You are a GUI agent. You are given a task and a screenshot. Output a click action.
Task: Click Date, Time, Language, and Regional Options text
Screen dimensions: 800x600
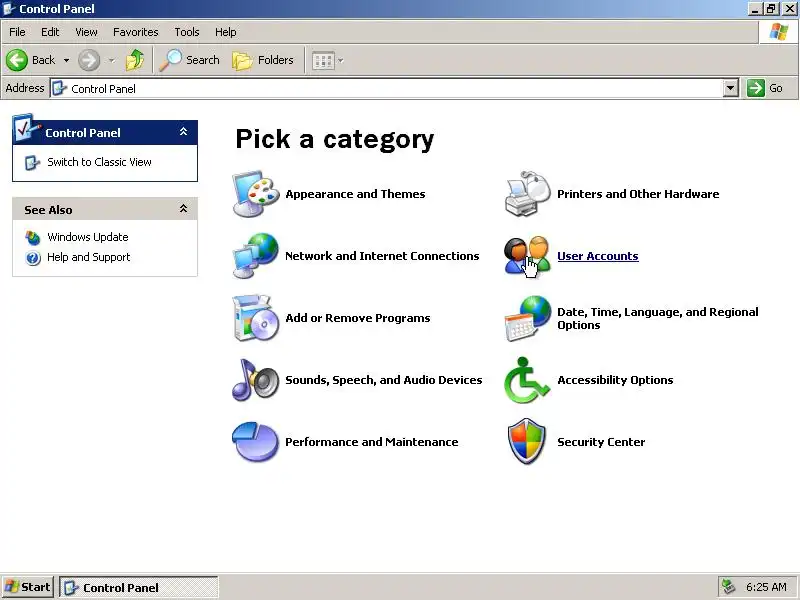click(x=658, y=318)
